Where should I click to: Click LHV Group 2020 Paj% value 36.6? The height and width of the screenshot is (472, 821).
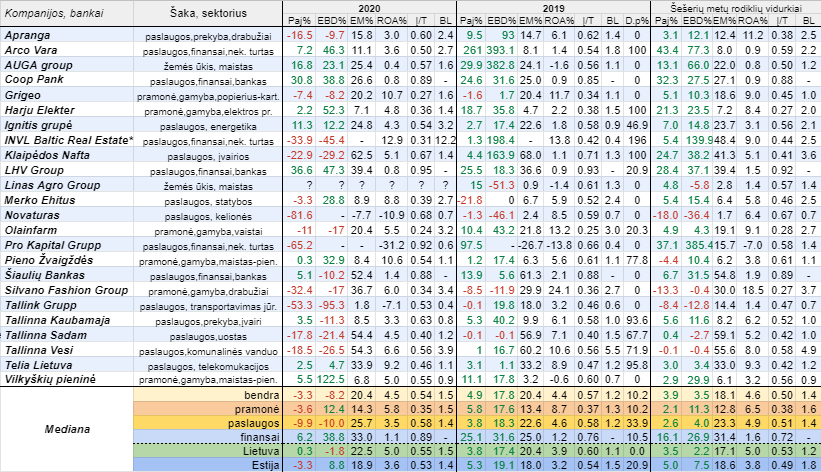pos(302,171)
